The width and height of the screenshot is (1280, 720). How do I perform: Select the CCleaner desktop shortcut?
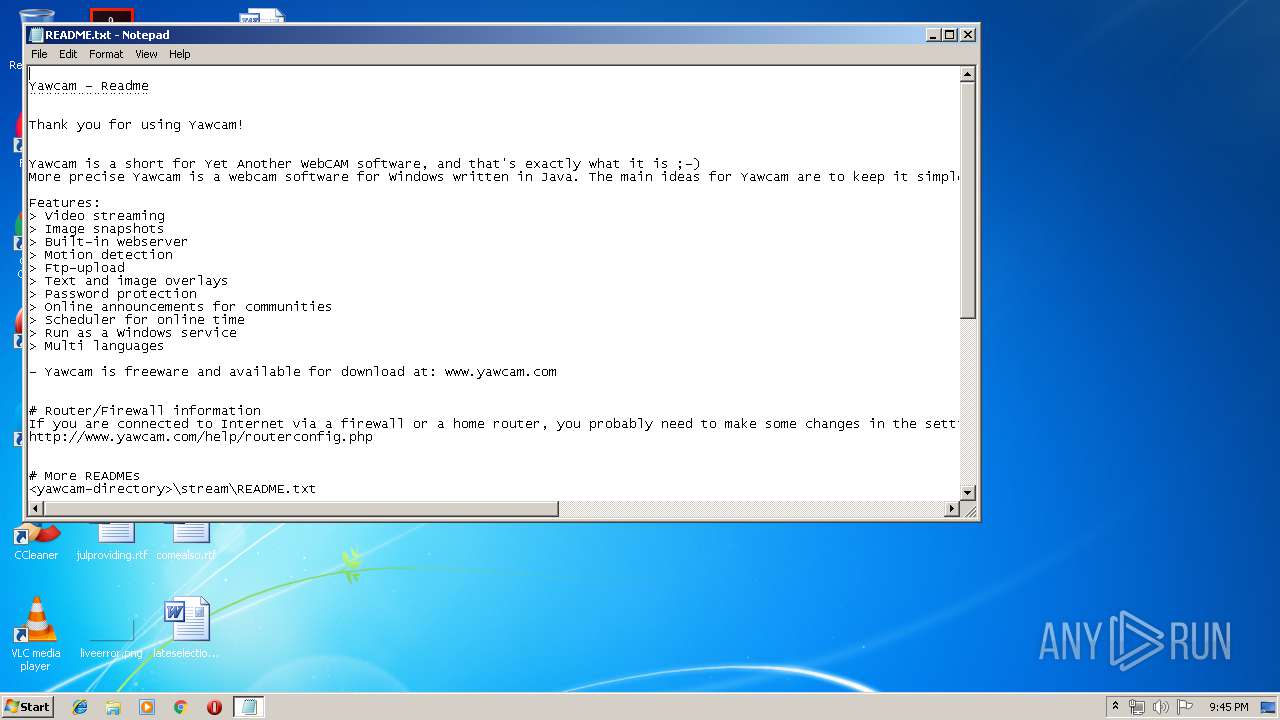[x=36, y=543]
